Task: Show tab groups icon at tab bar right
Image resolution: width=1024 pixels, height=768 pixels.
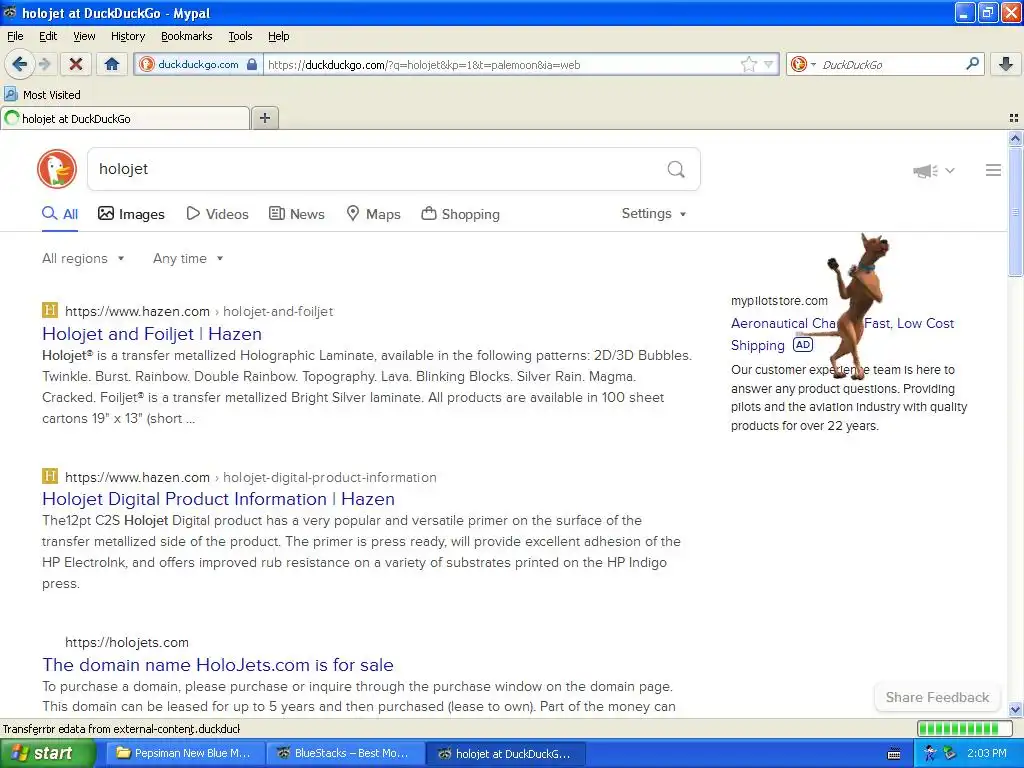Action: (x=1014, y=118)
